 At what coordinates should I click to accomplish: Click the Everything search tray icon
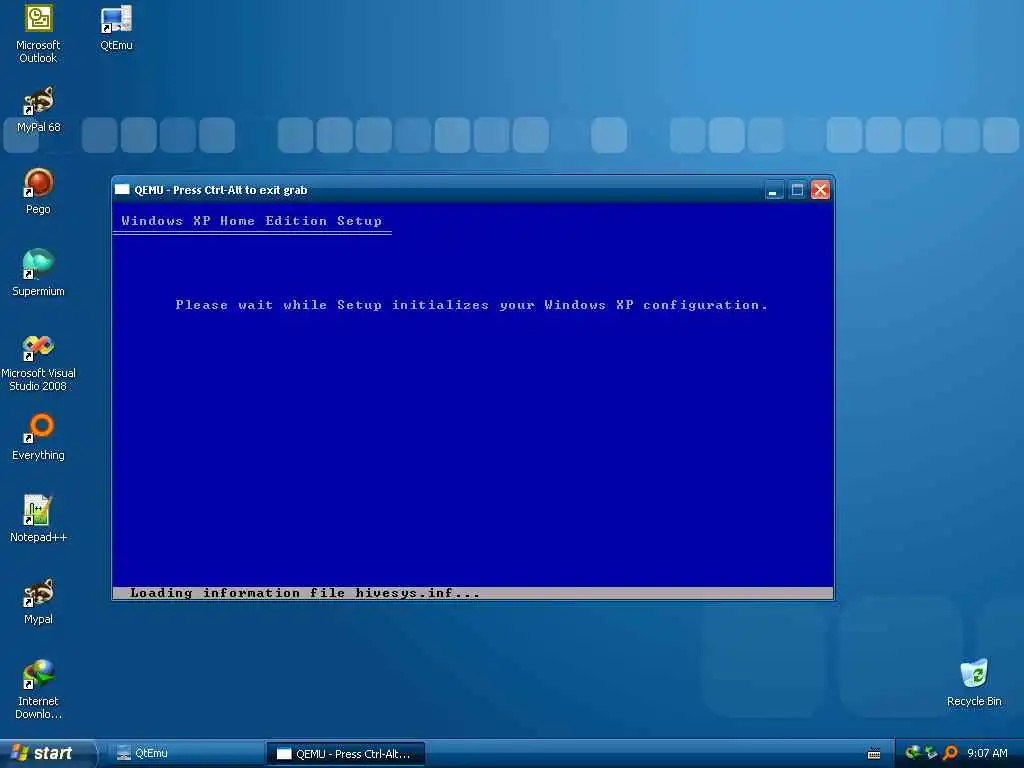click(950, 753)
